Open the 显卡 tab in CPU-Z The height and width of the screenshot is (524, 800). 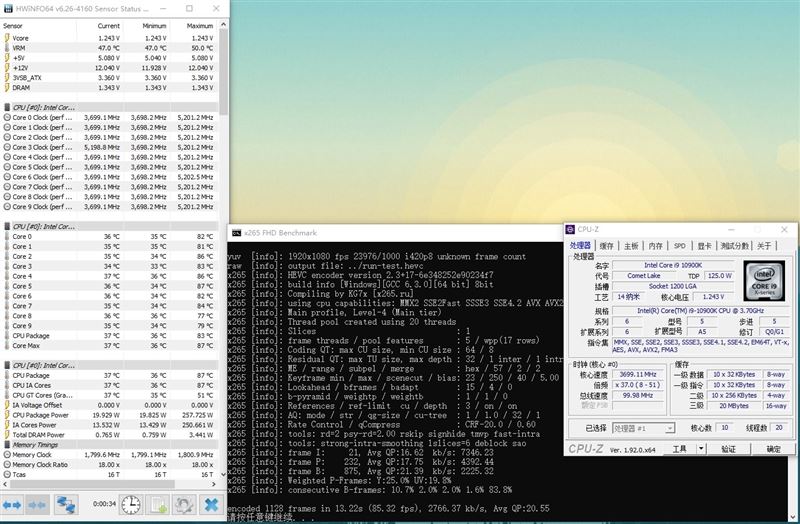tap(704, 246)
